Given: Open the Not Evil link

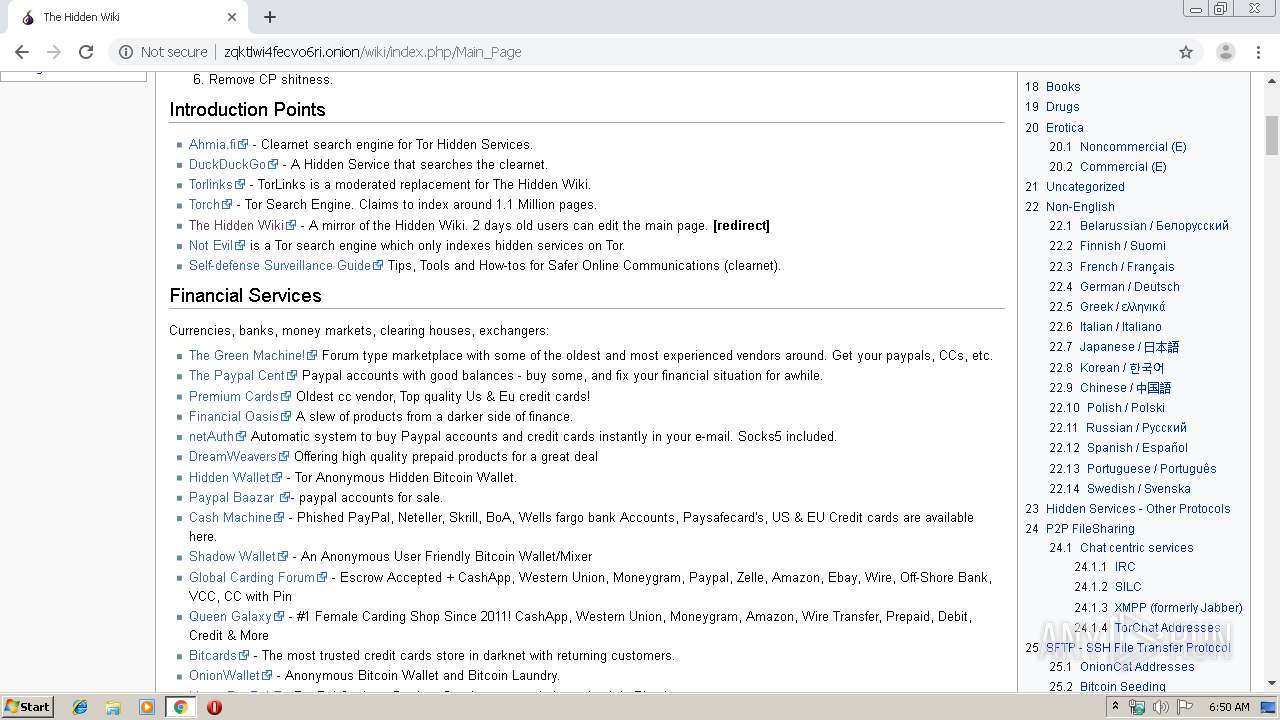Looking at the screenshot, I should [x=211, y=245].
